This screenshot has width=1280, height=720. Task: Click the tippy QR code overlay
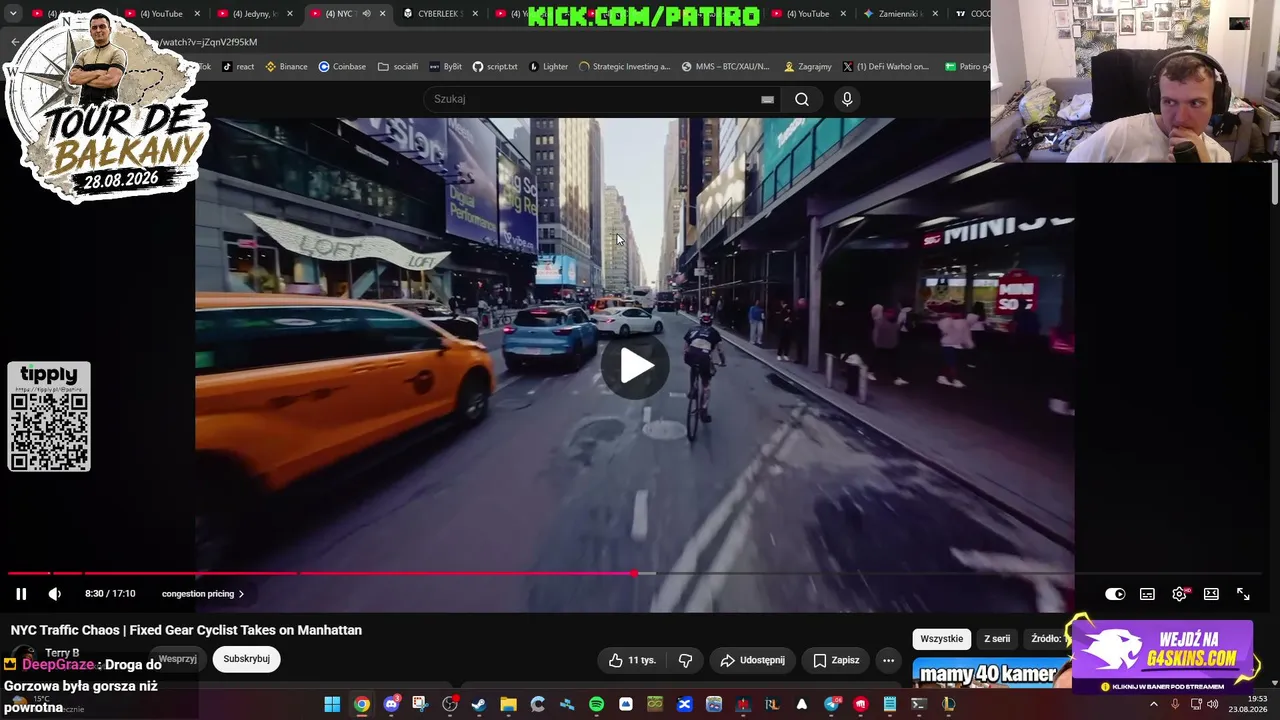[x=49, y=417]
